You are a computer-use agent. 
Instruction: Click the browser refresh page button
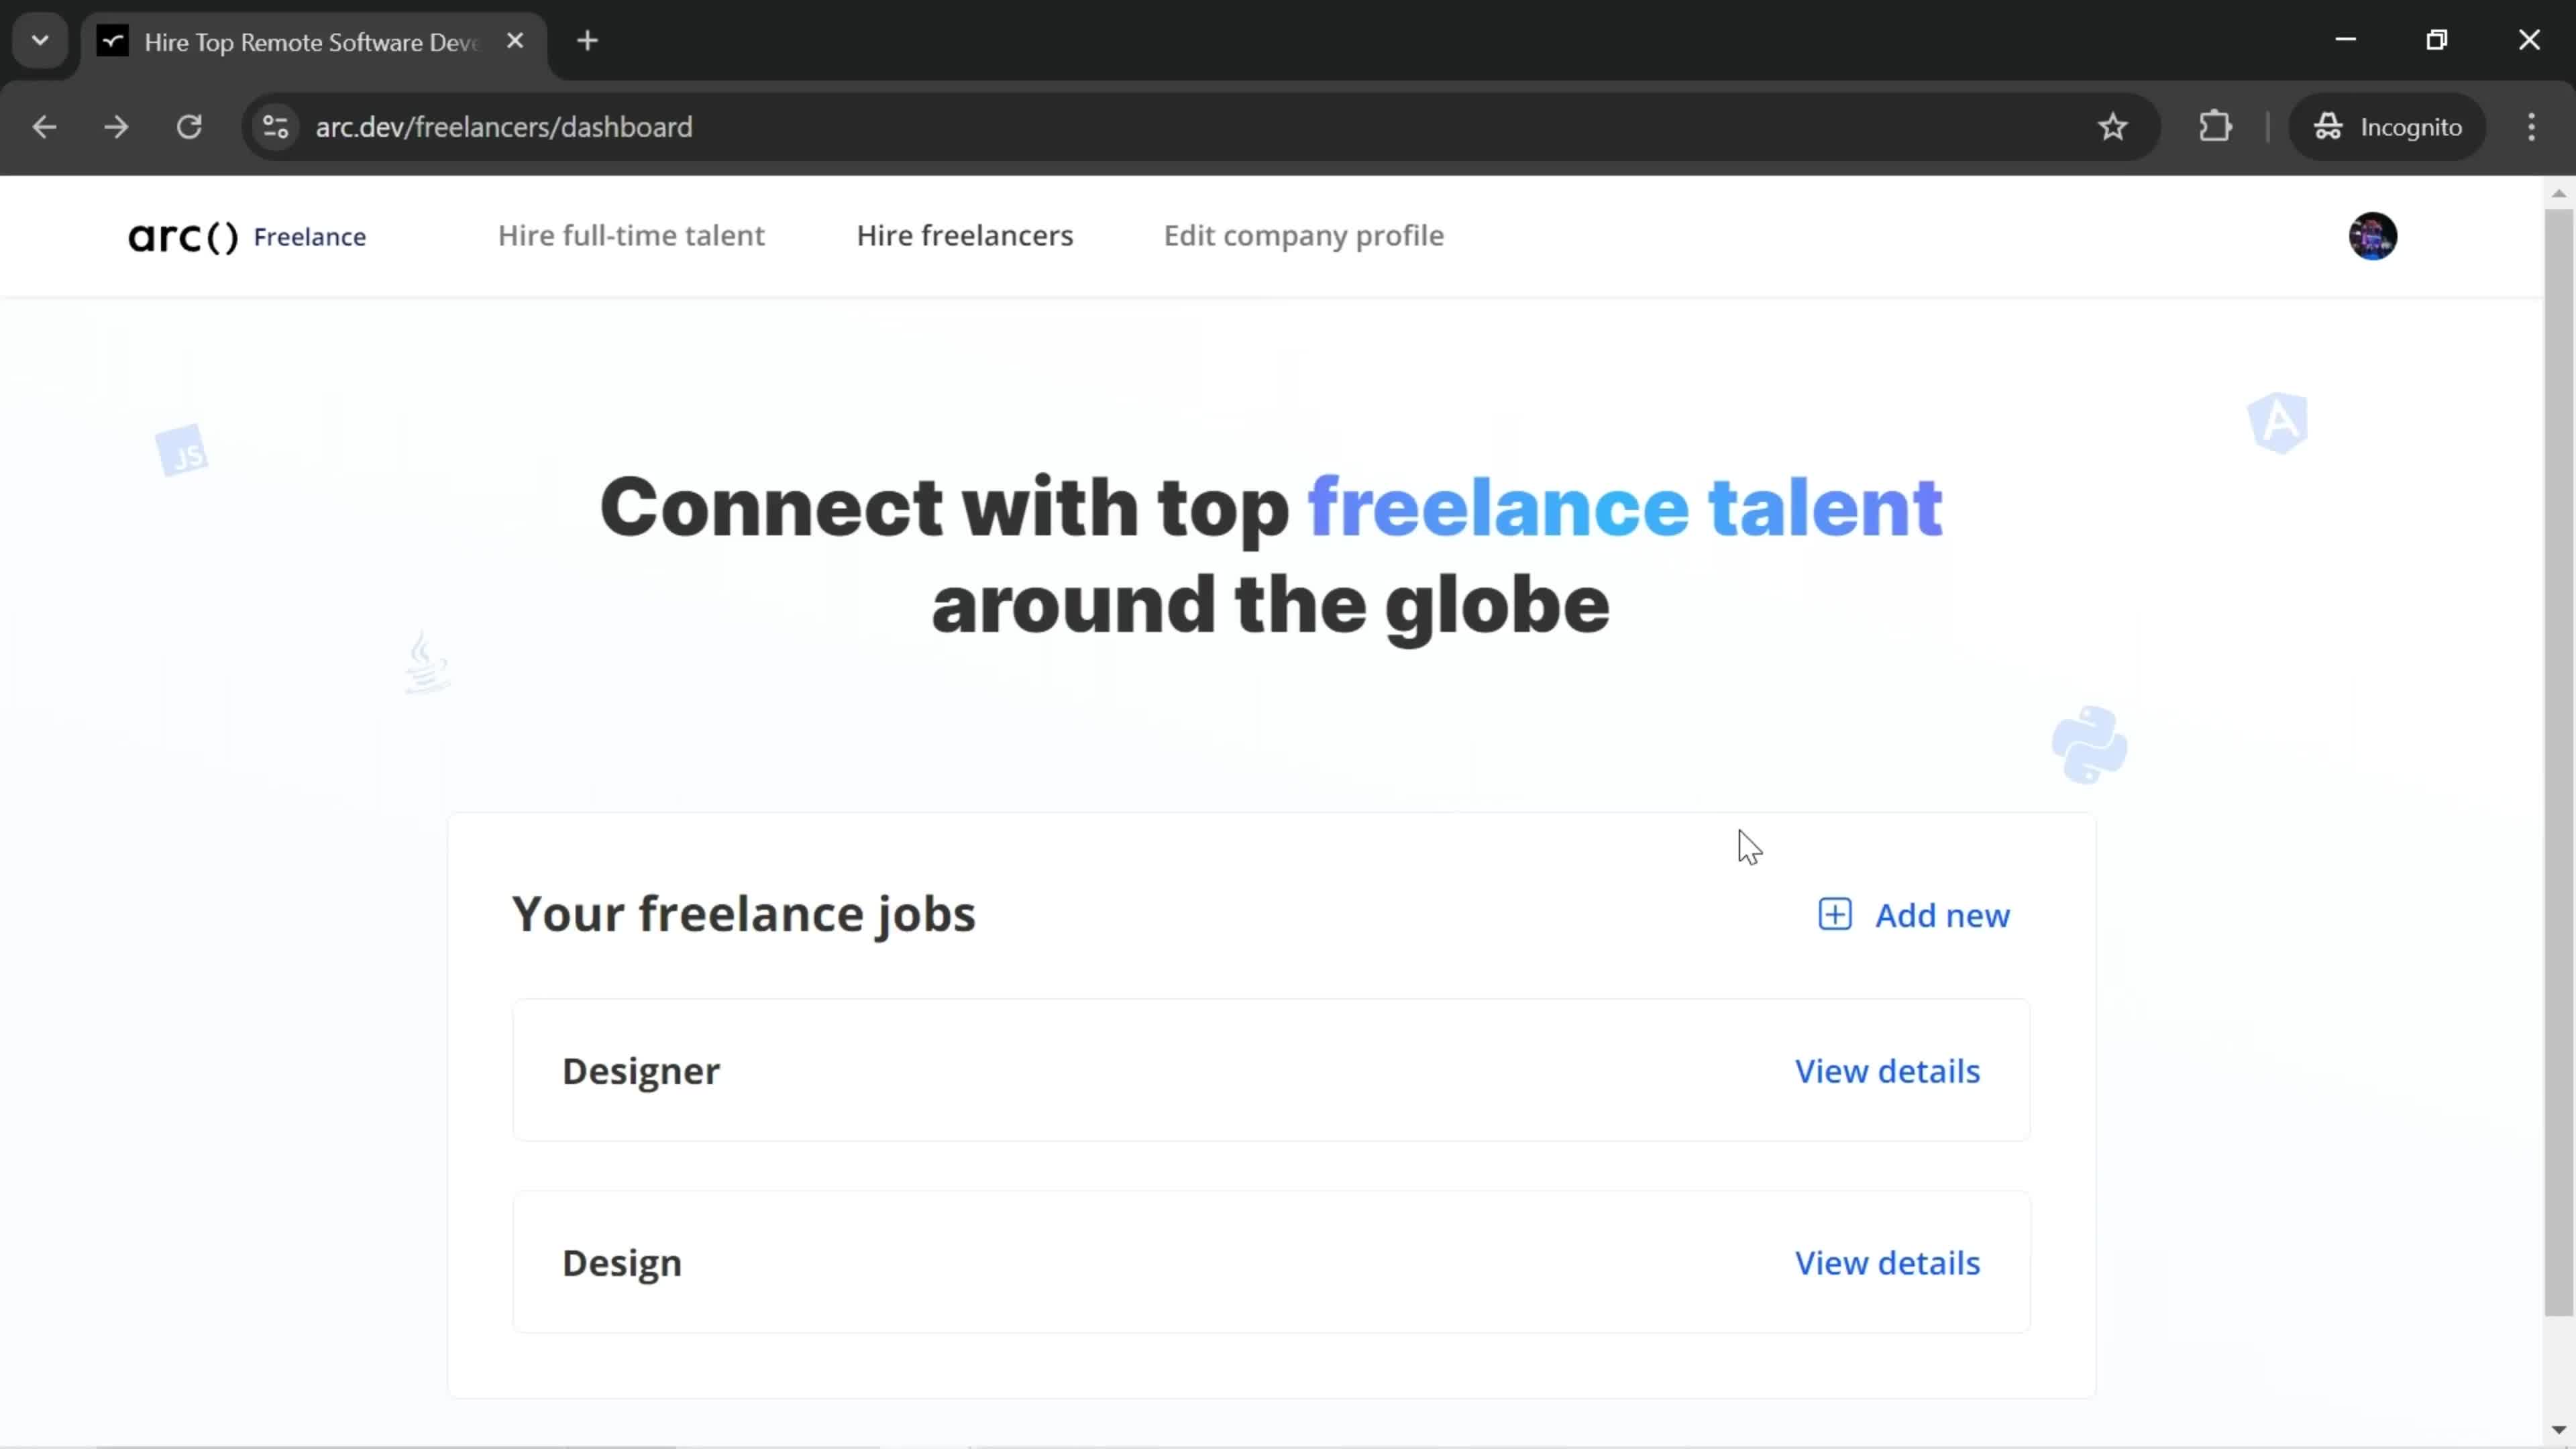coord(188,125)
